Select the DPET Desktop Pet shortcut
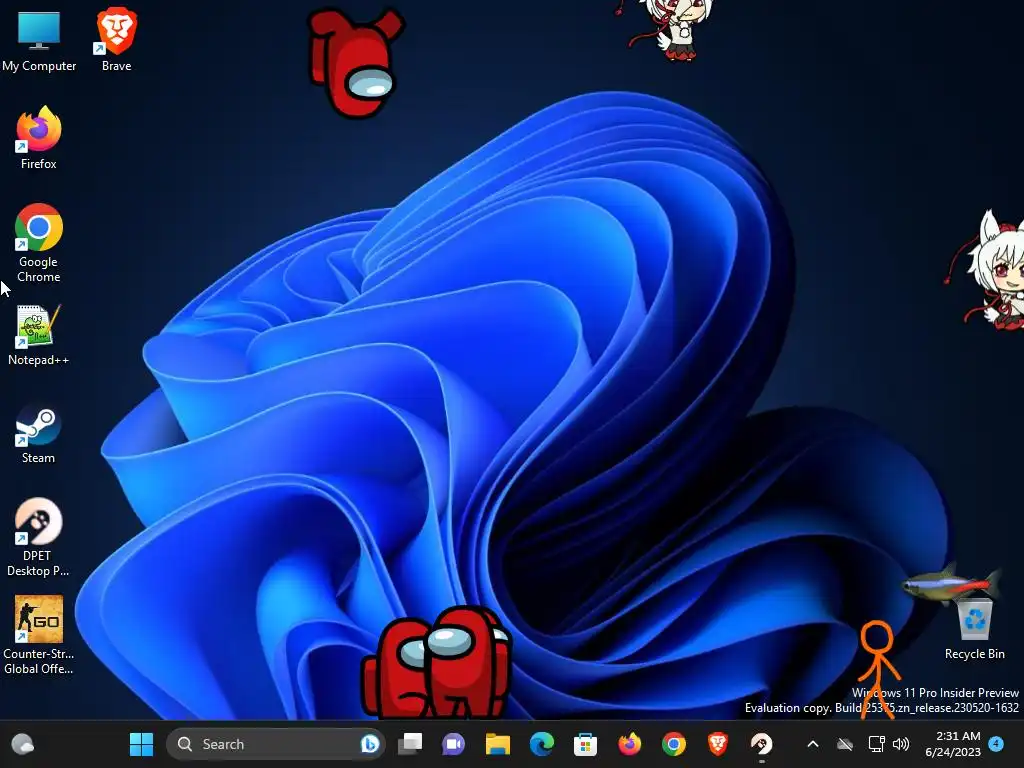 click(38, 537)
